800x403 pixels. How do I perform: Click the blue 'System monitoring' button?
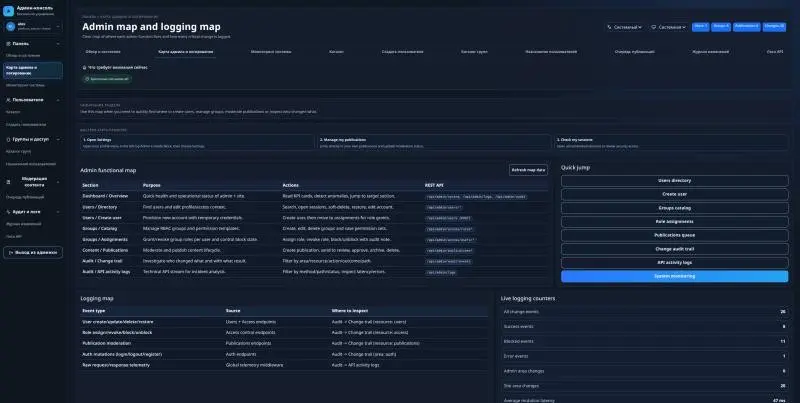(674, 276)
